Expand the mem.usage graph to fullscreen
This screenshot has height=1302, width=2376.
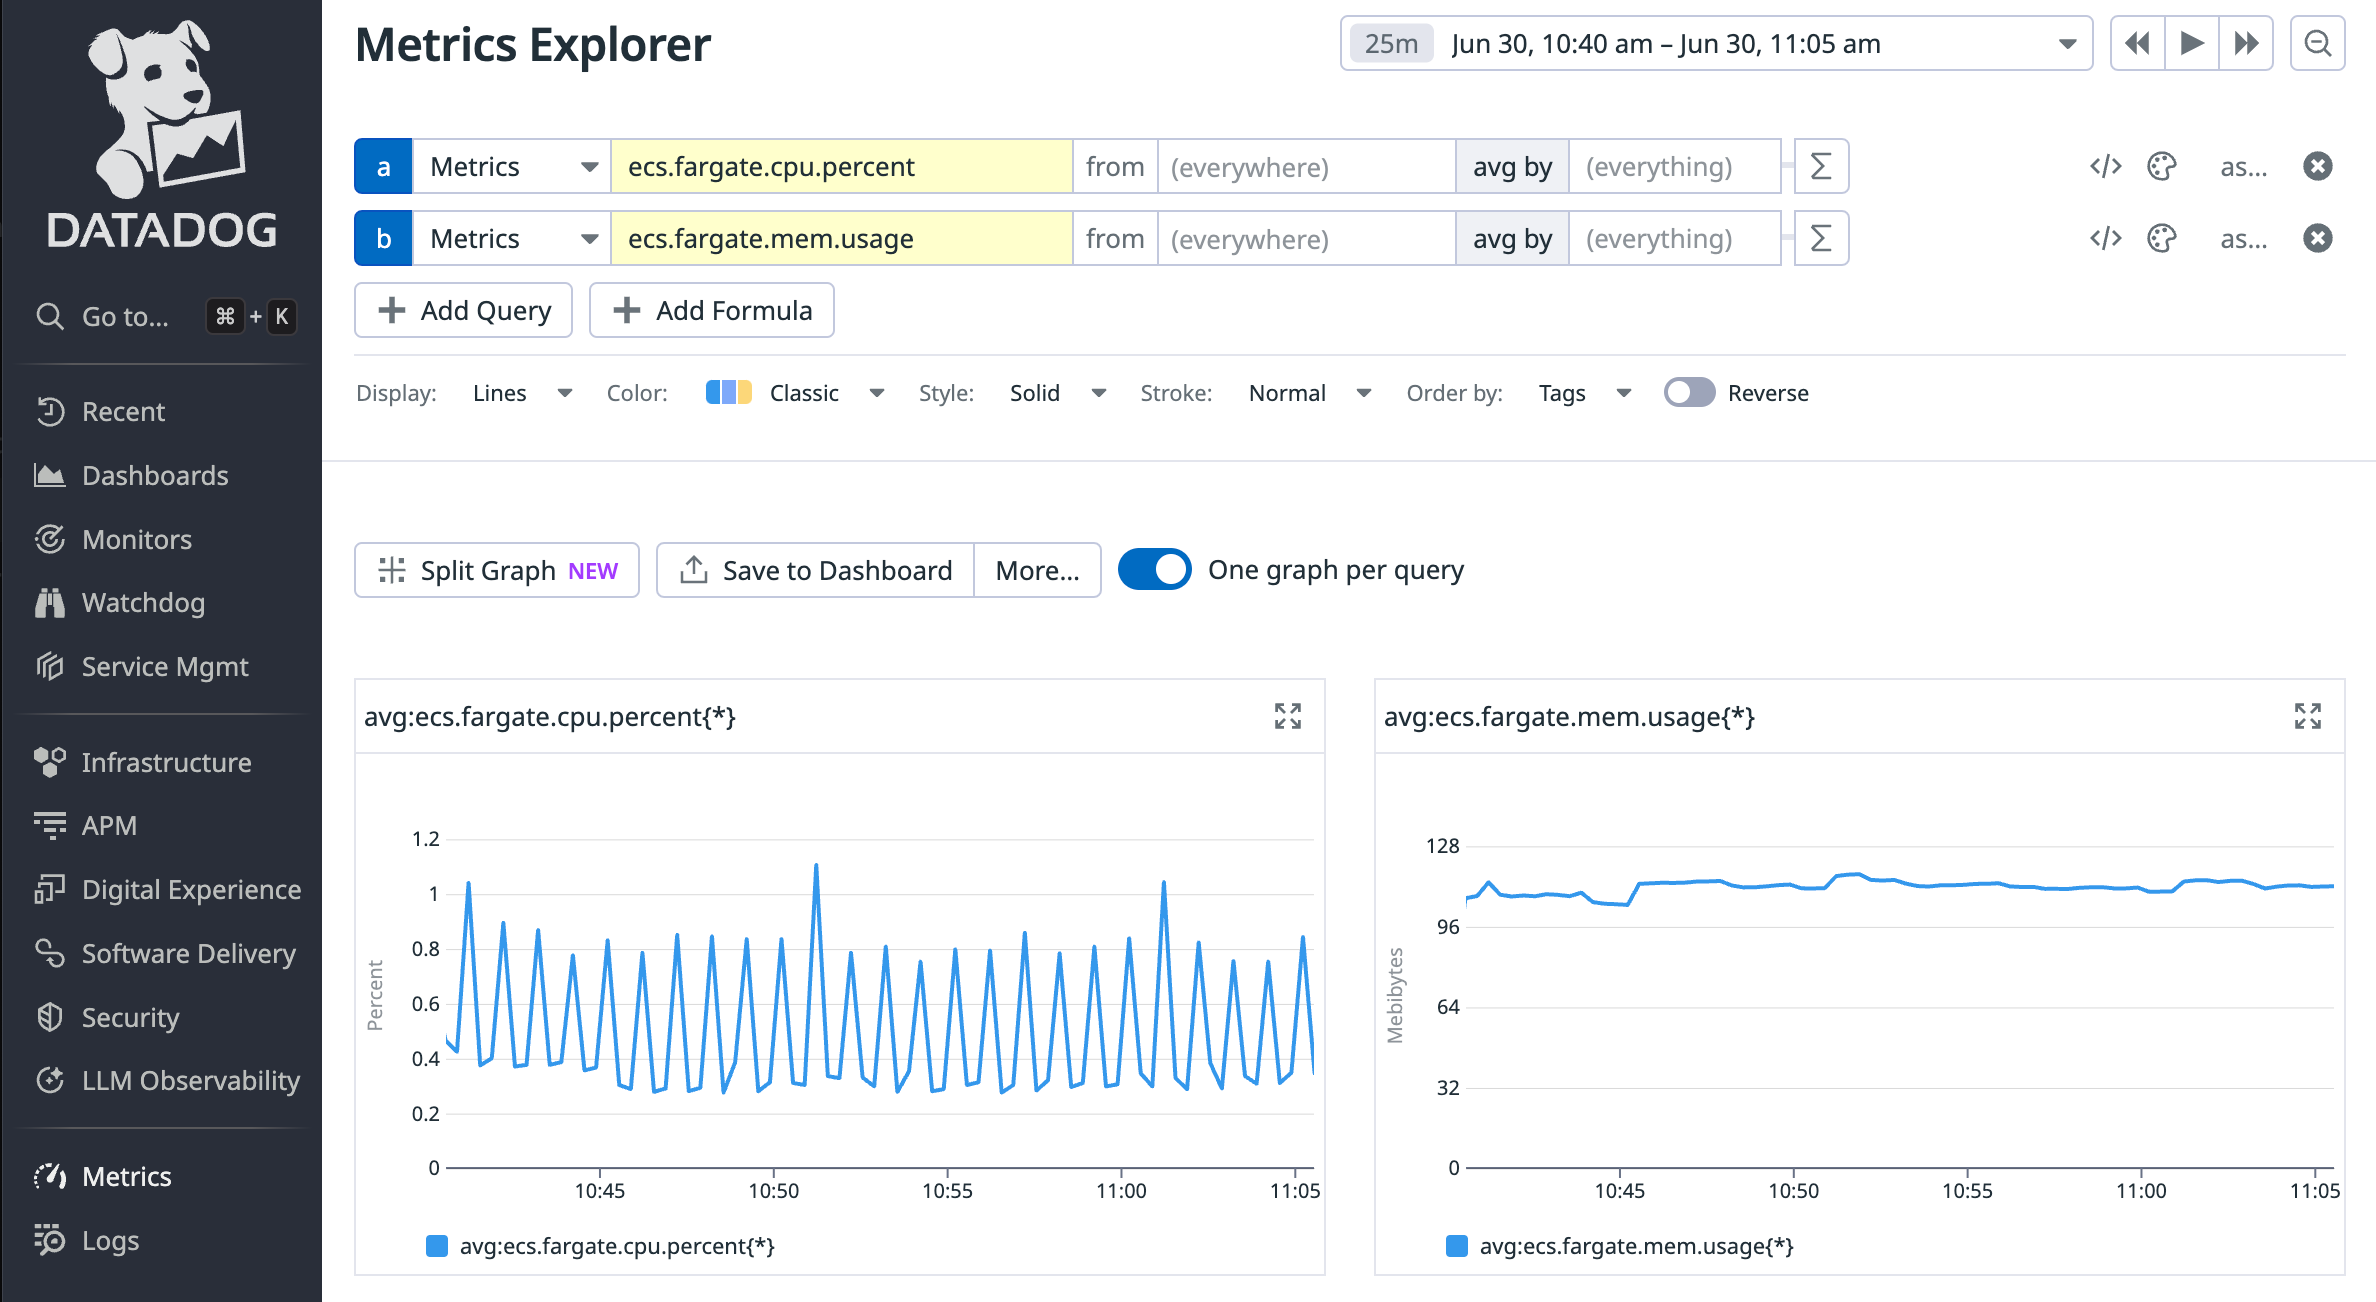(2307, 716)
